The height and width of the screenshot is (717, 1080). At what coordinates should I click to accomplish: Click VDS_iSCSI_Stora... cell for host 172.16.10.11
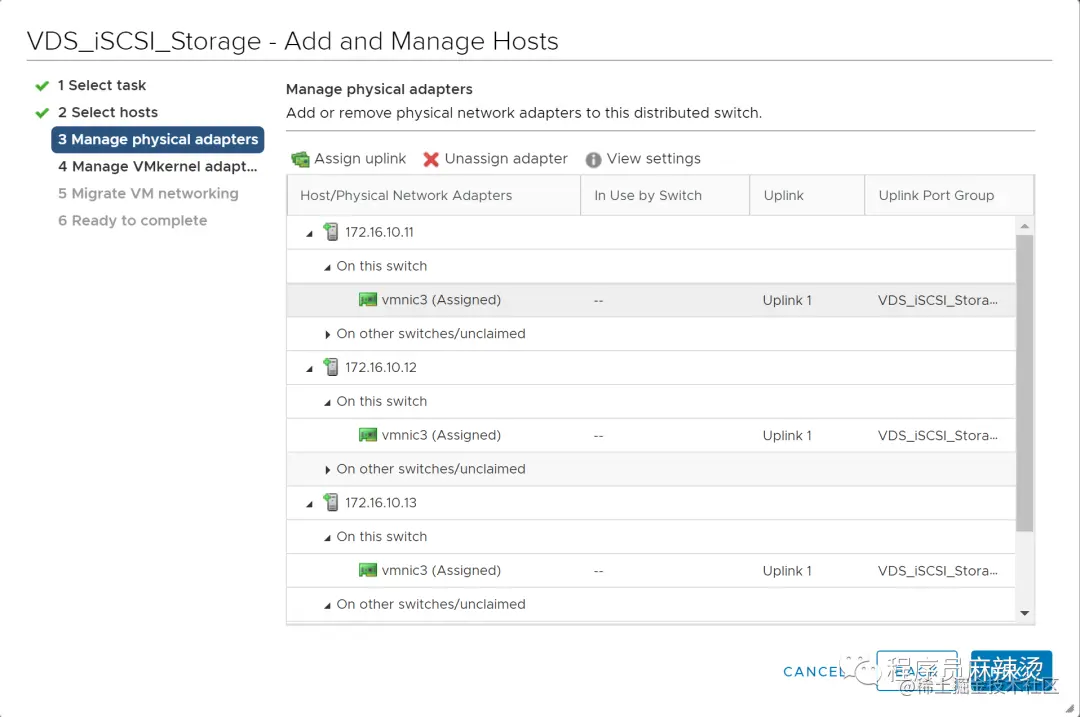click(x=937, y=300)
